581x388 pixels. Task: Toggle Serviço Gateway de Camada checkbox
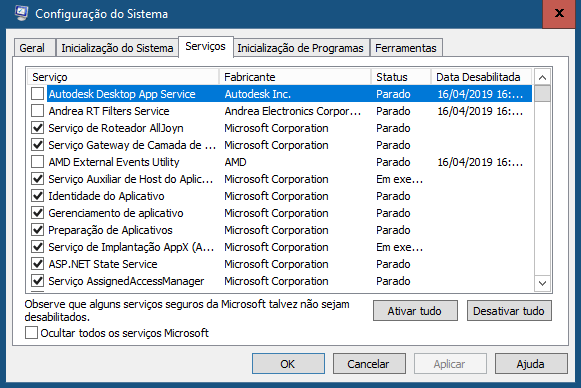point(37,145)
